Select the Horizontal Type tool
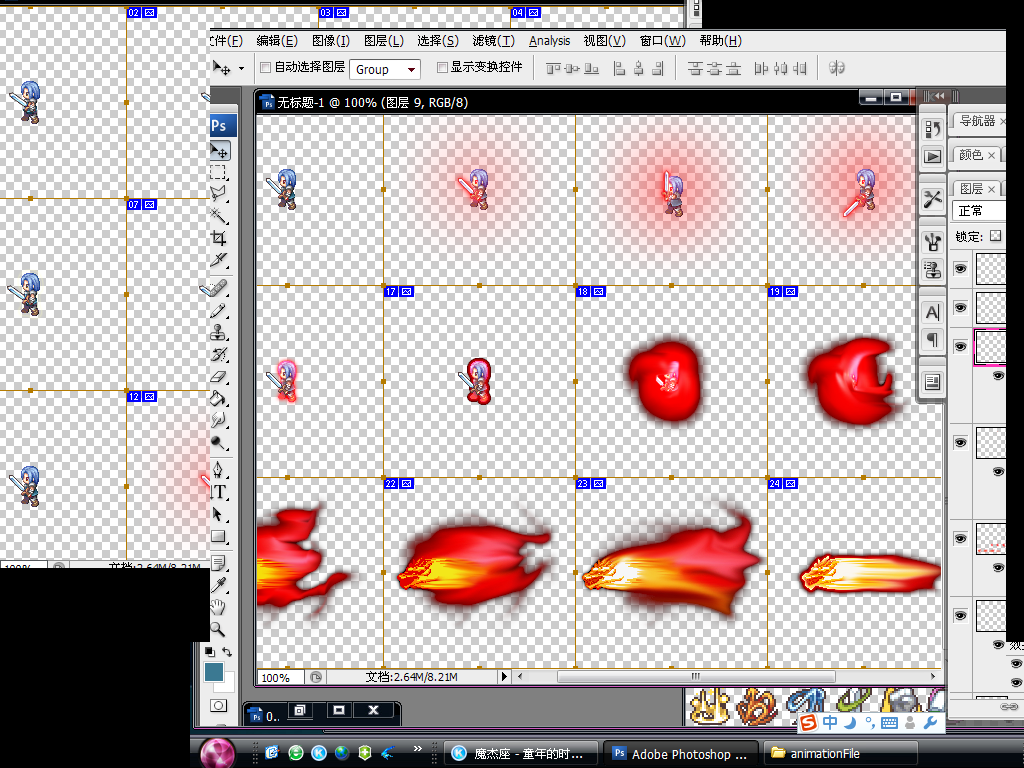This screenshot has height=768, width=1024. (x=218, y=492)
